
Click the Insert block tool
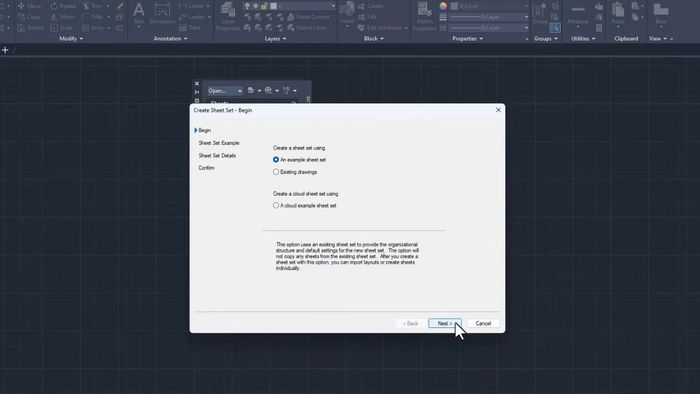(x=347, y=13)
